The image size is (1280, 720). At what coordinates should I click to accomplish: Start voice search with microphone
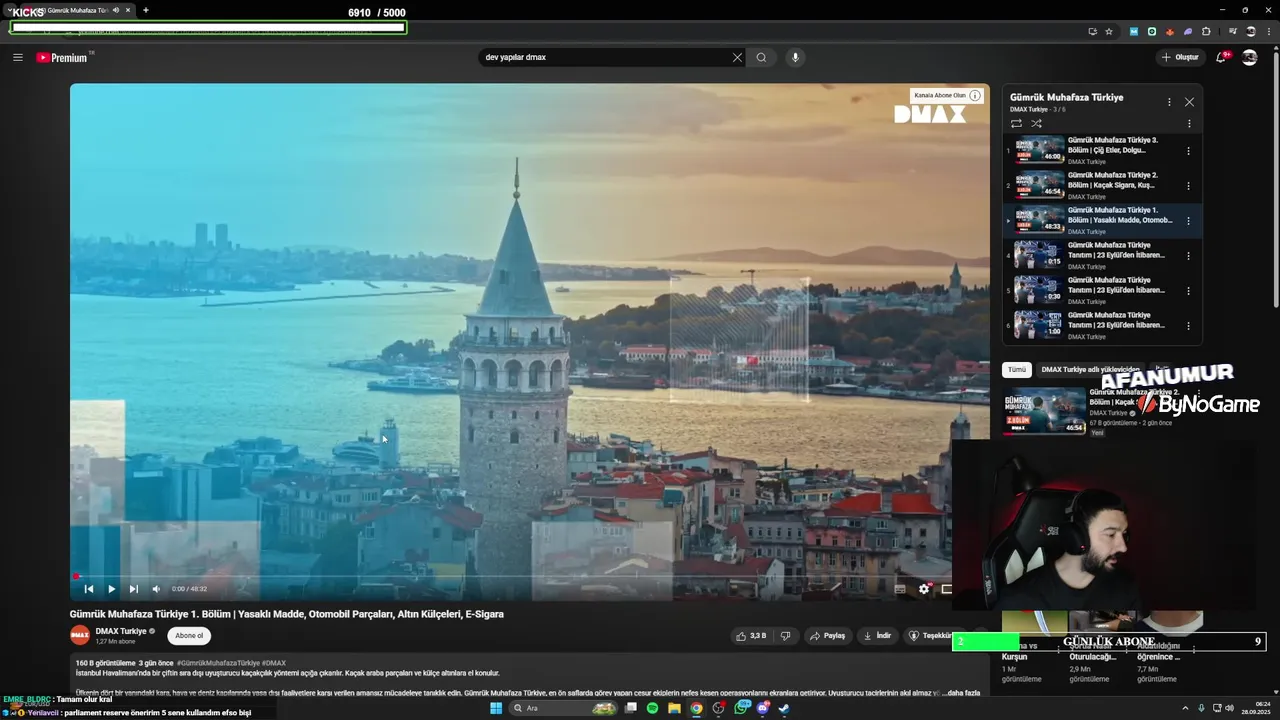[x=795, y=57]
